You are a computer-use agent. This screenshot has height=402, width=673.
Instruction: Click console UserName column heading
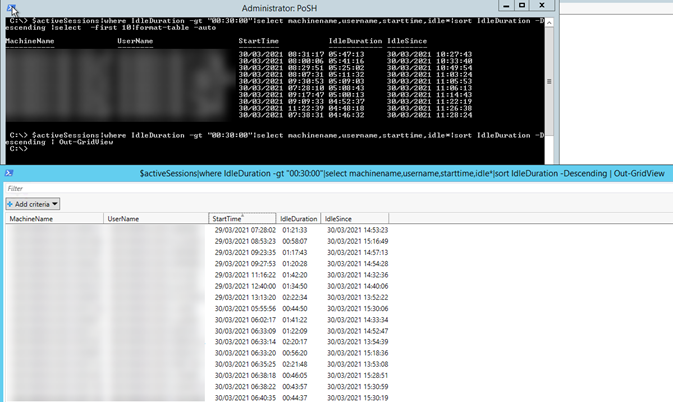tap(135, 41)
